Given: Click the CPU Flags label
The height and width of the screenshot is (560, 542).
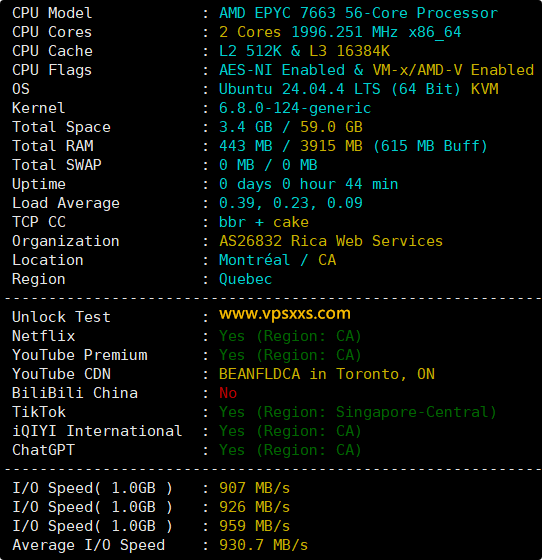Looking at the screenshot, I should [x=52, y=70].
